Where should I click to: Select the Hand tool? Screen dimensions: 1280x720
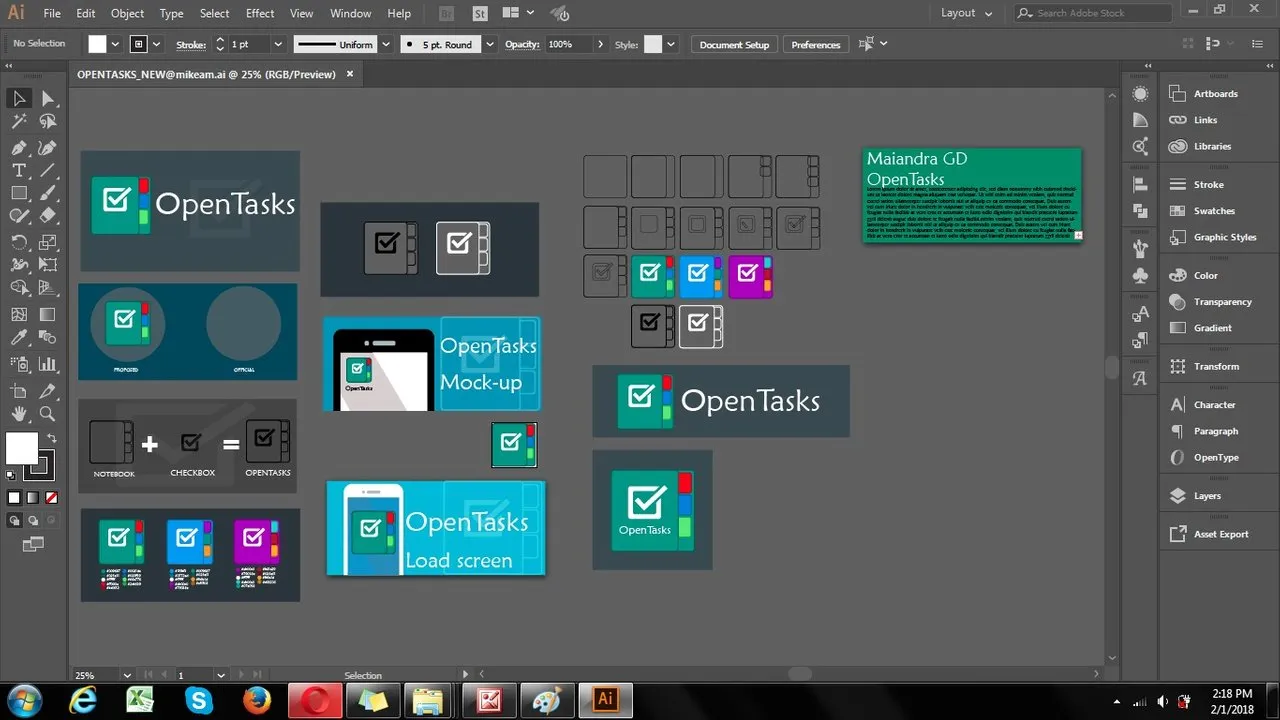point(18,414)
